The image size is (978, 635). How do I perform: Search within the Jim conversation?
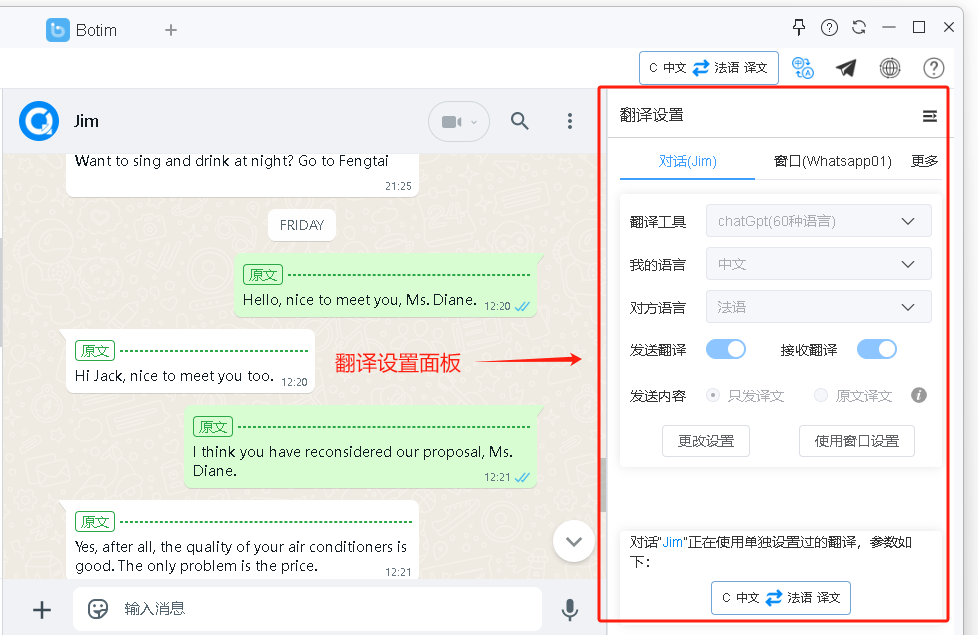520,122
